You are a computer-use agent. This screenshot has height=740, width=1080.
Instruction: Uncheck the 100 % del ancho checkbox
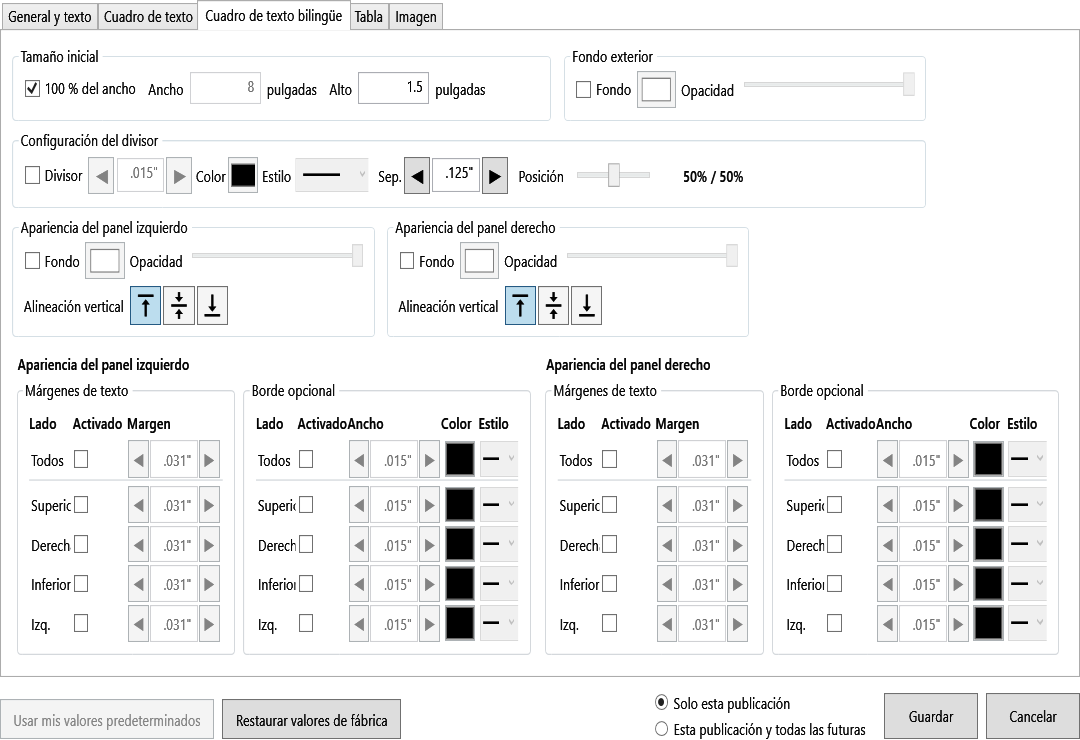click(x=32, y=88)
